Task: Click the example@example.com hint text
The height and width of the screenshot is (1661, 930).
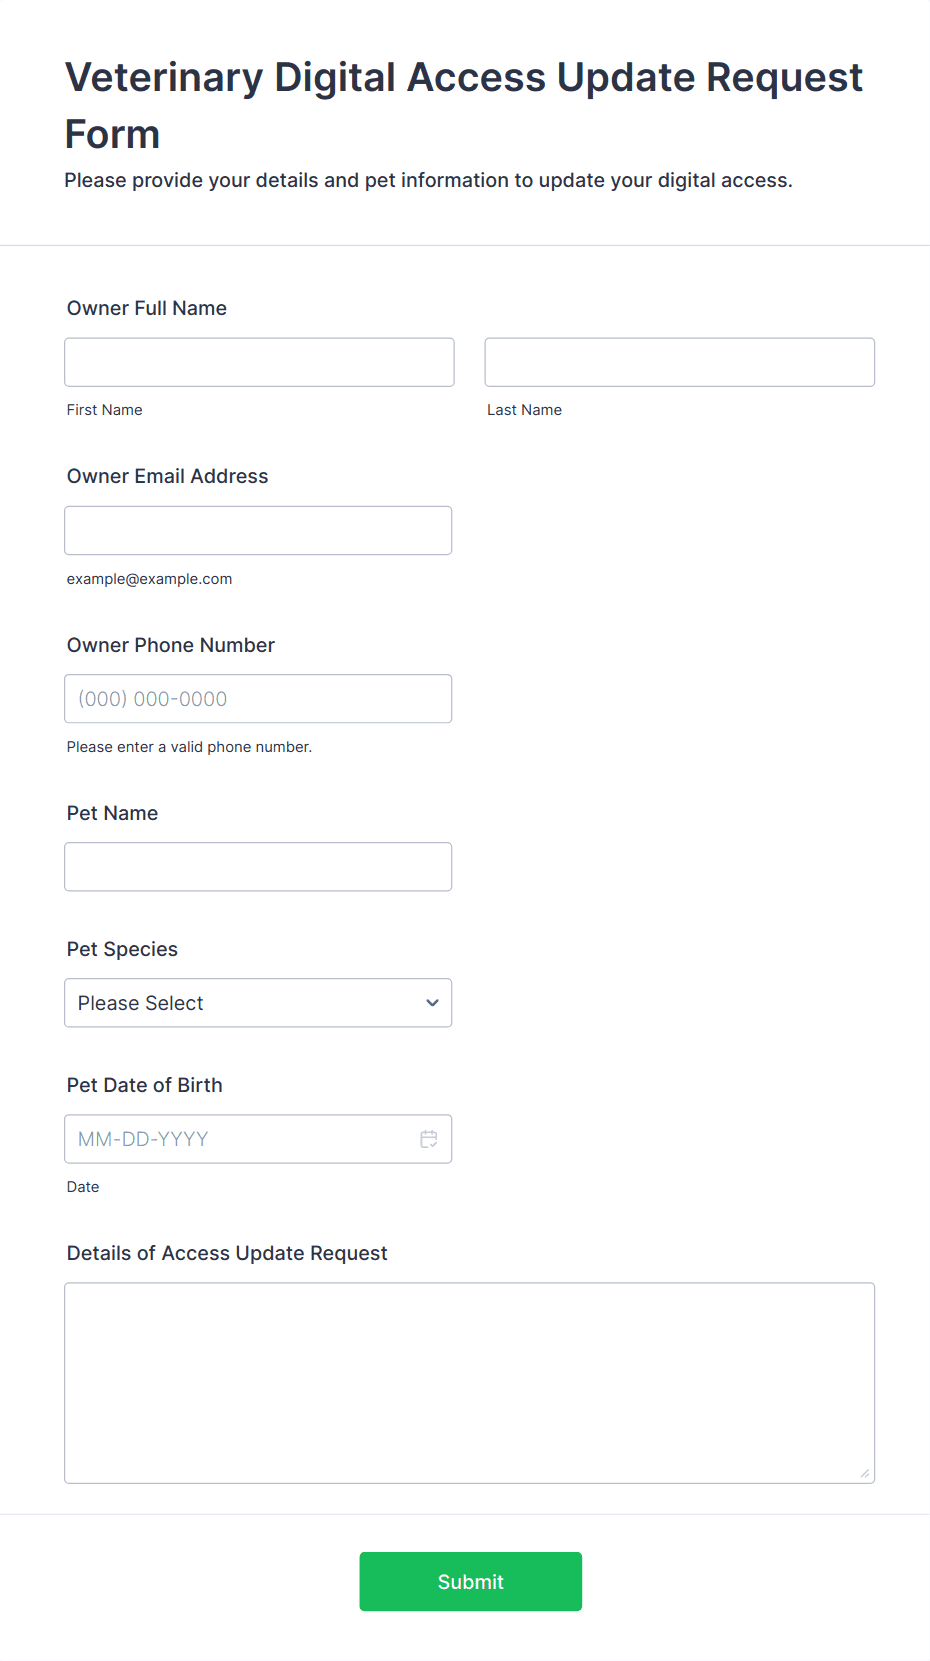Action: point(150,579)
